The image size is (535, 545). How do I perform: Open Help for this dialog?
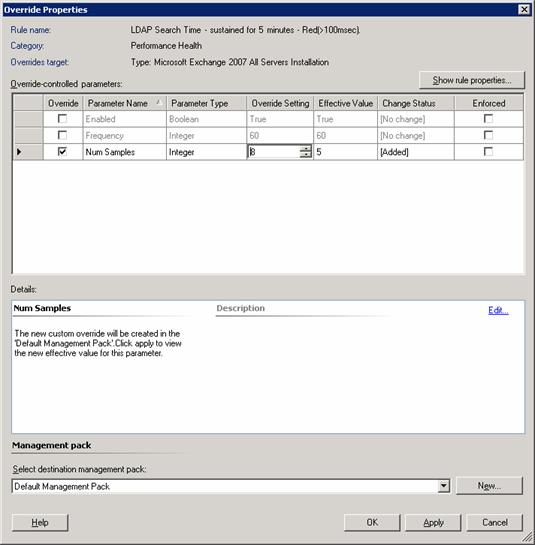(40, 522)
